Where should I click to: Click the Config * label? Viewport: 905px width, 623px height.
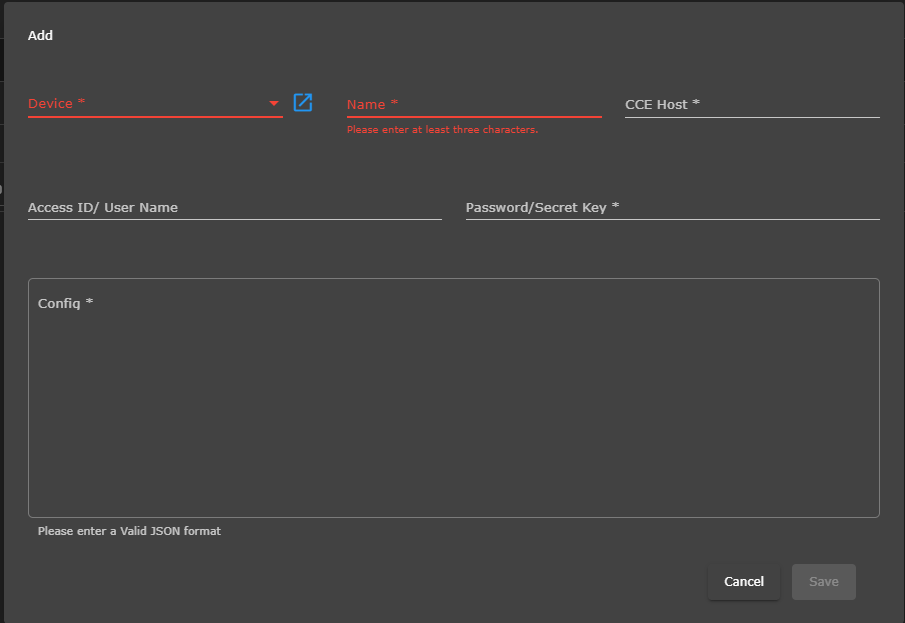click(x=65, y=303)
